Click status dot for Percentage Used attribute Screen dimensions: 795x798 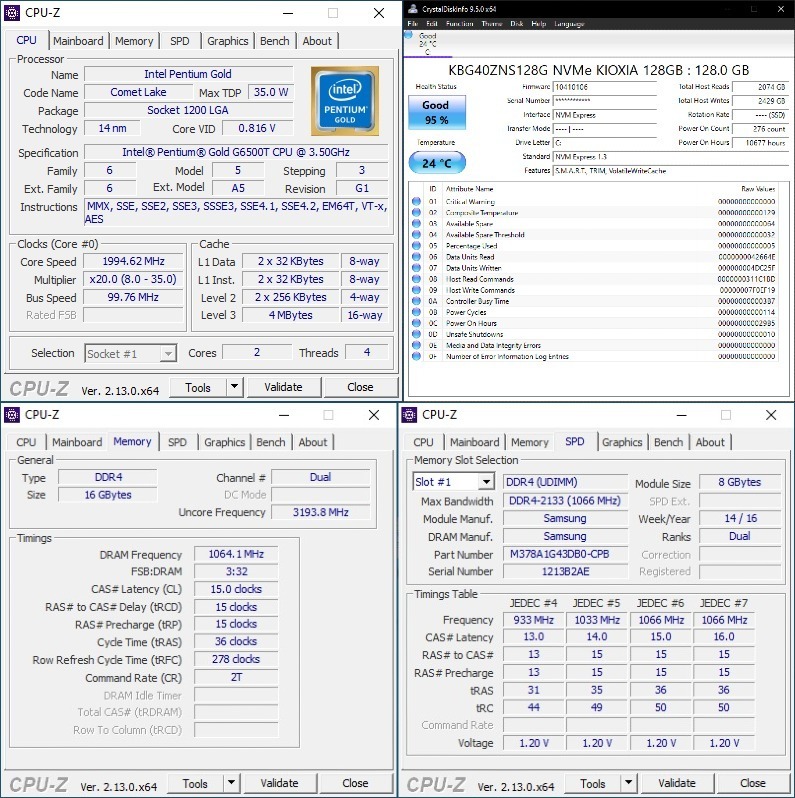point(416,246)
